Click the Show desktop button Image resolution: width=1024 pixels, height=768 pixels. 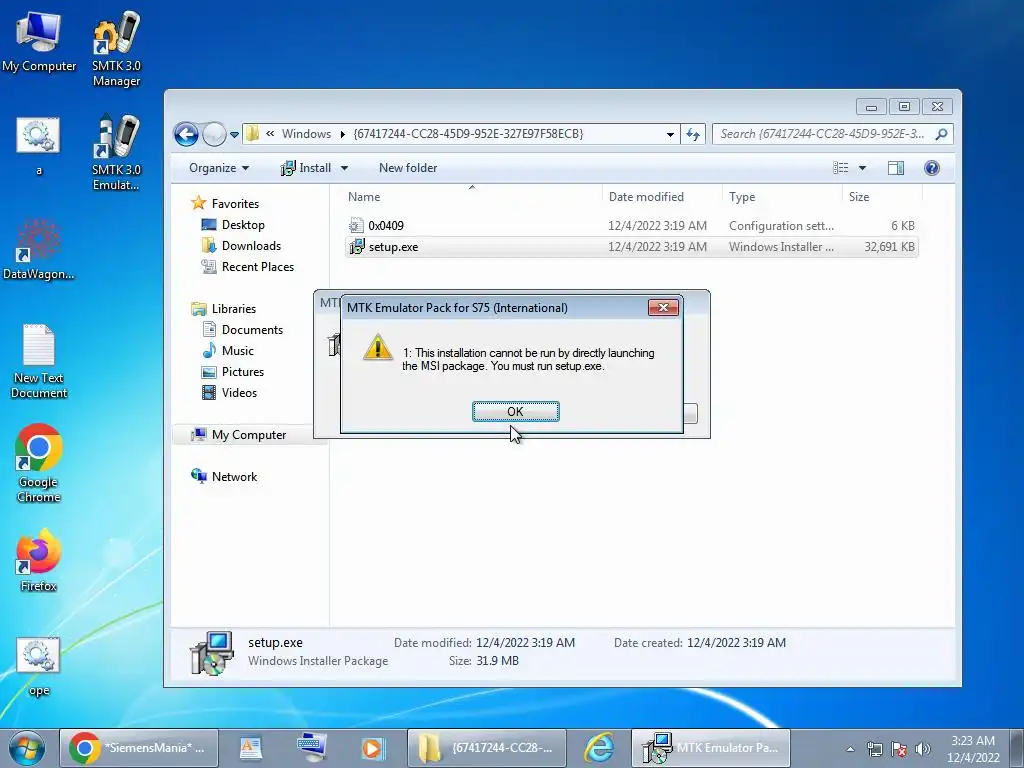click(x=1016, y=748)
